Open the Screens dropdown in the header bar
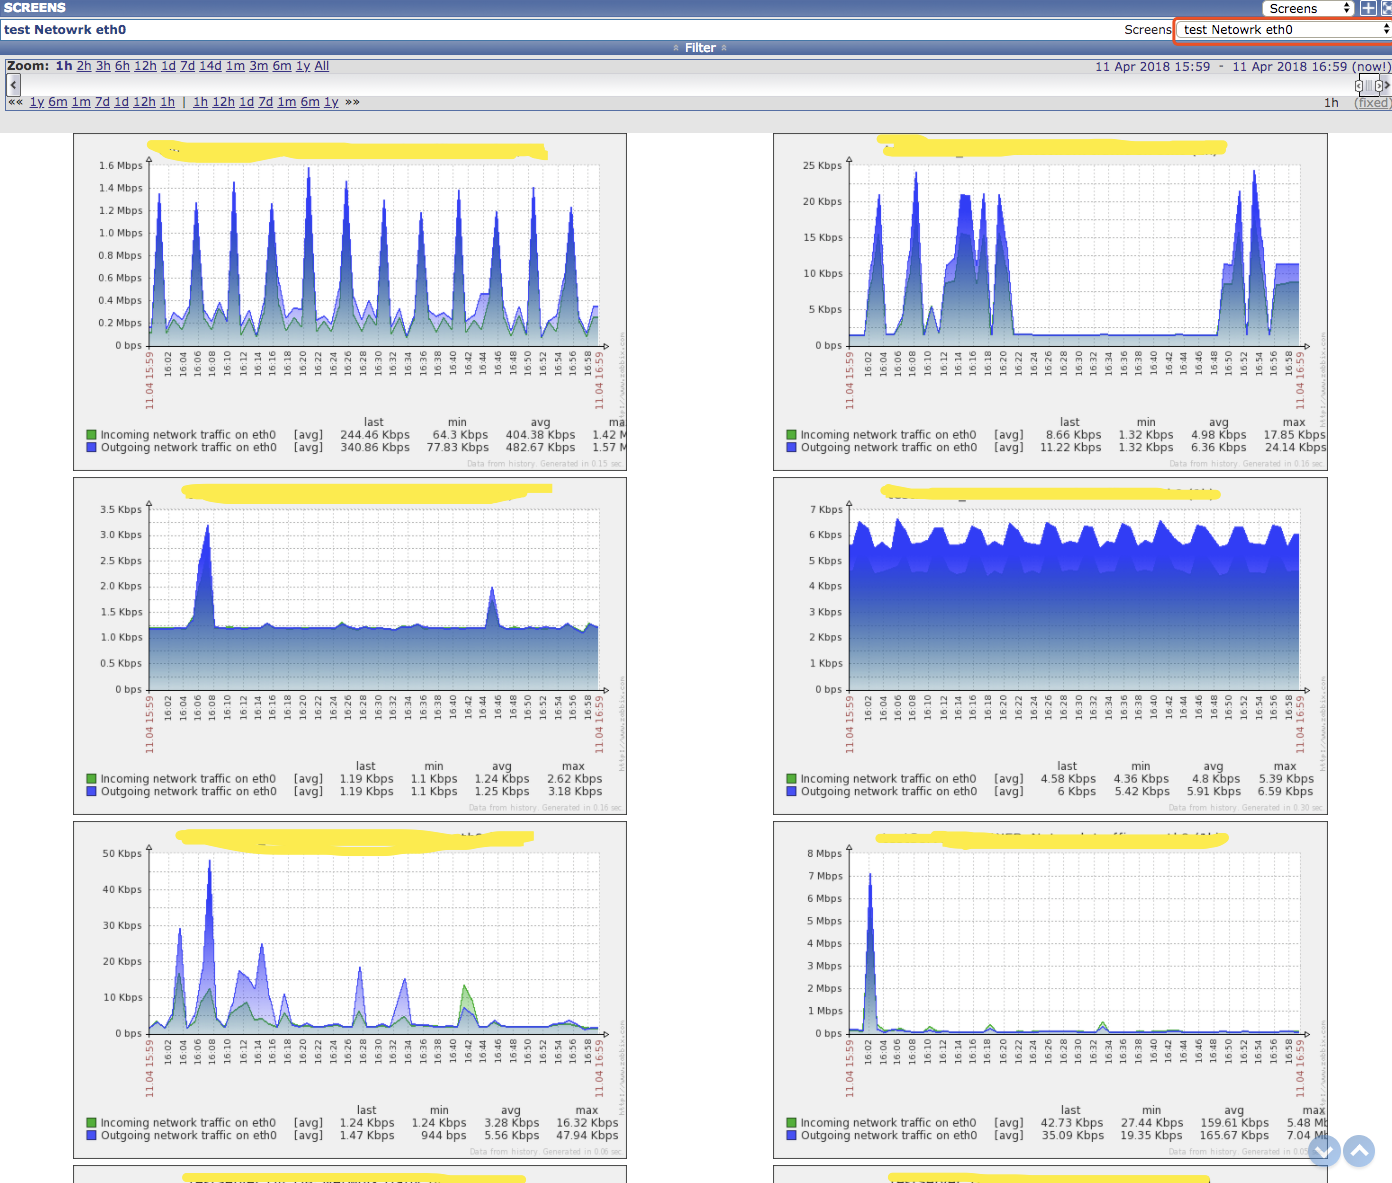 tap(1308, 8)
